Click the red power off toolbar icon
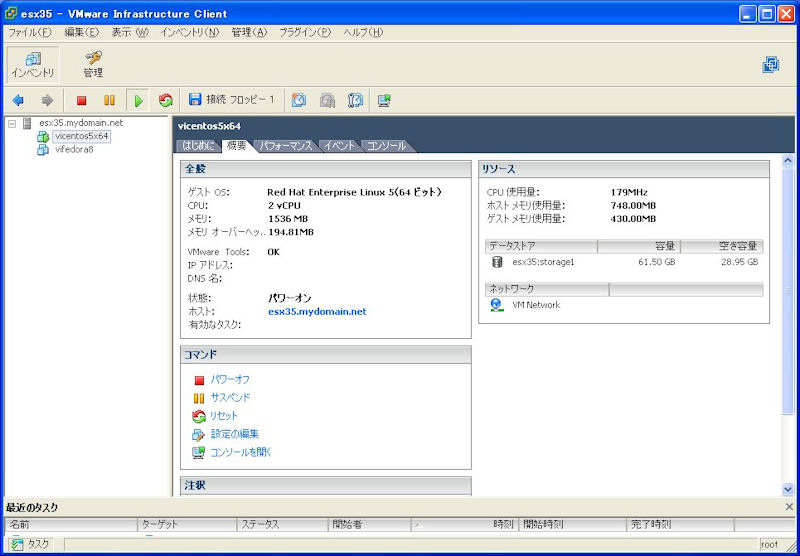 coord(81,100)
